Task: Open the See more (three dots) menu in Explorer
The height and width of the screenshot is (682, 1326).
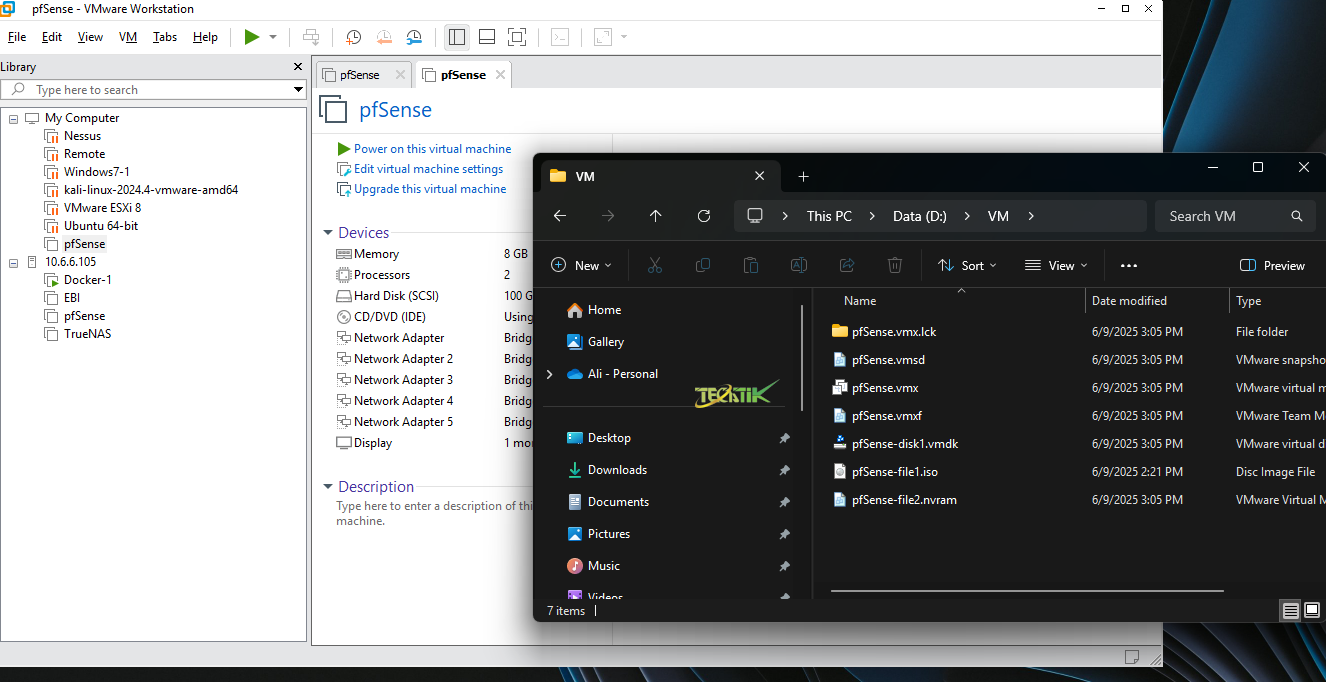Action: (1129, 266)
